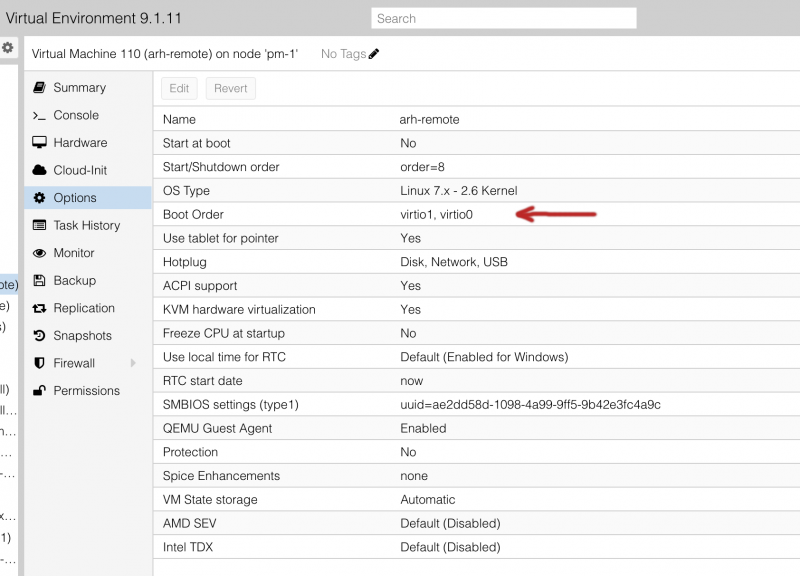Open the Console tab
Viewport: 800px width, 576px height.
pyautogui.click(x=88, y=115)
